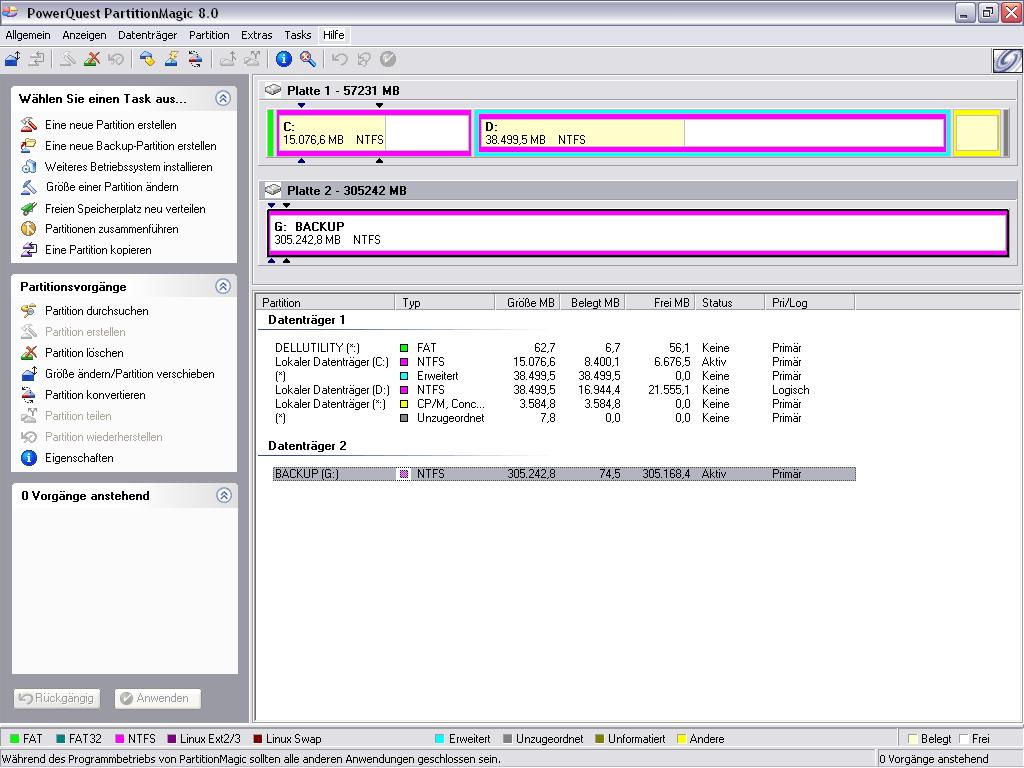Select the 'Lokaler Datenträger (D:)' row

pyautogui.click(x=564, y=390)
